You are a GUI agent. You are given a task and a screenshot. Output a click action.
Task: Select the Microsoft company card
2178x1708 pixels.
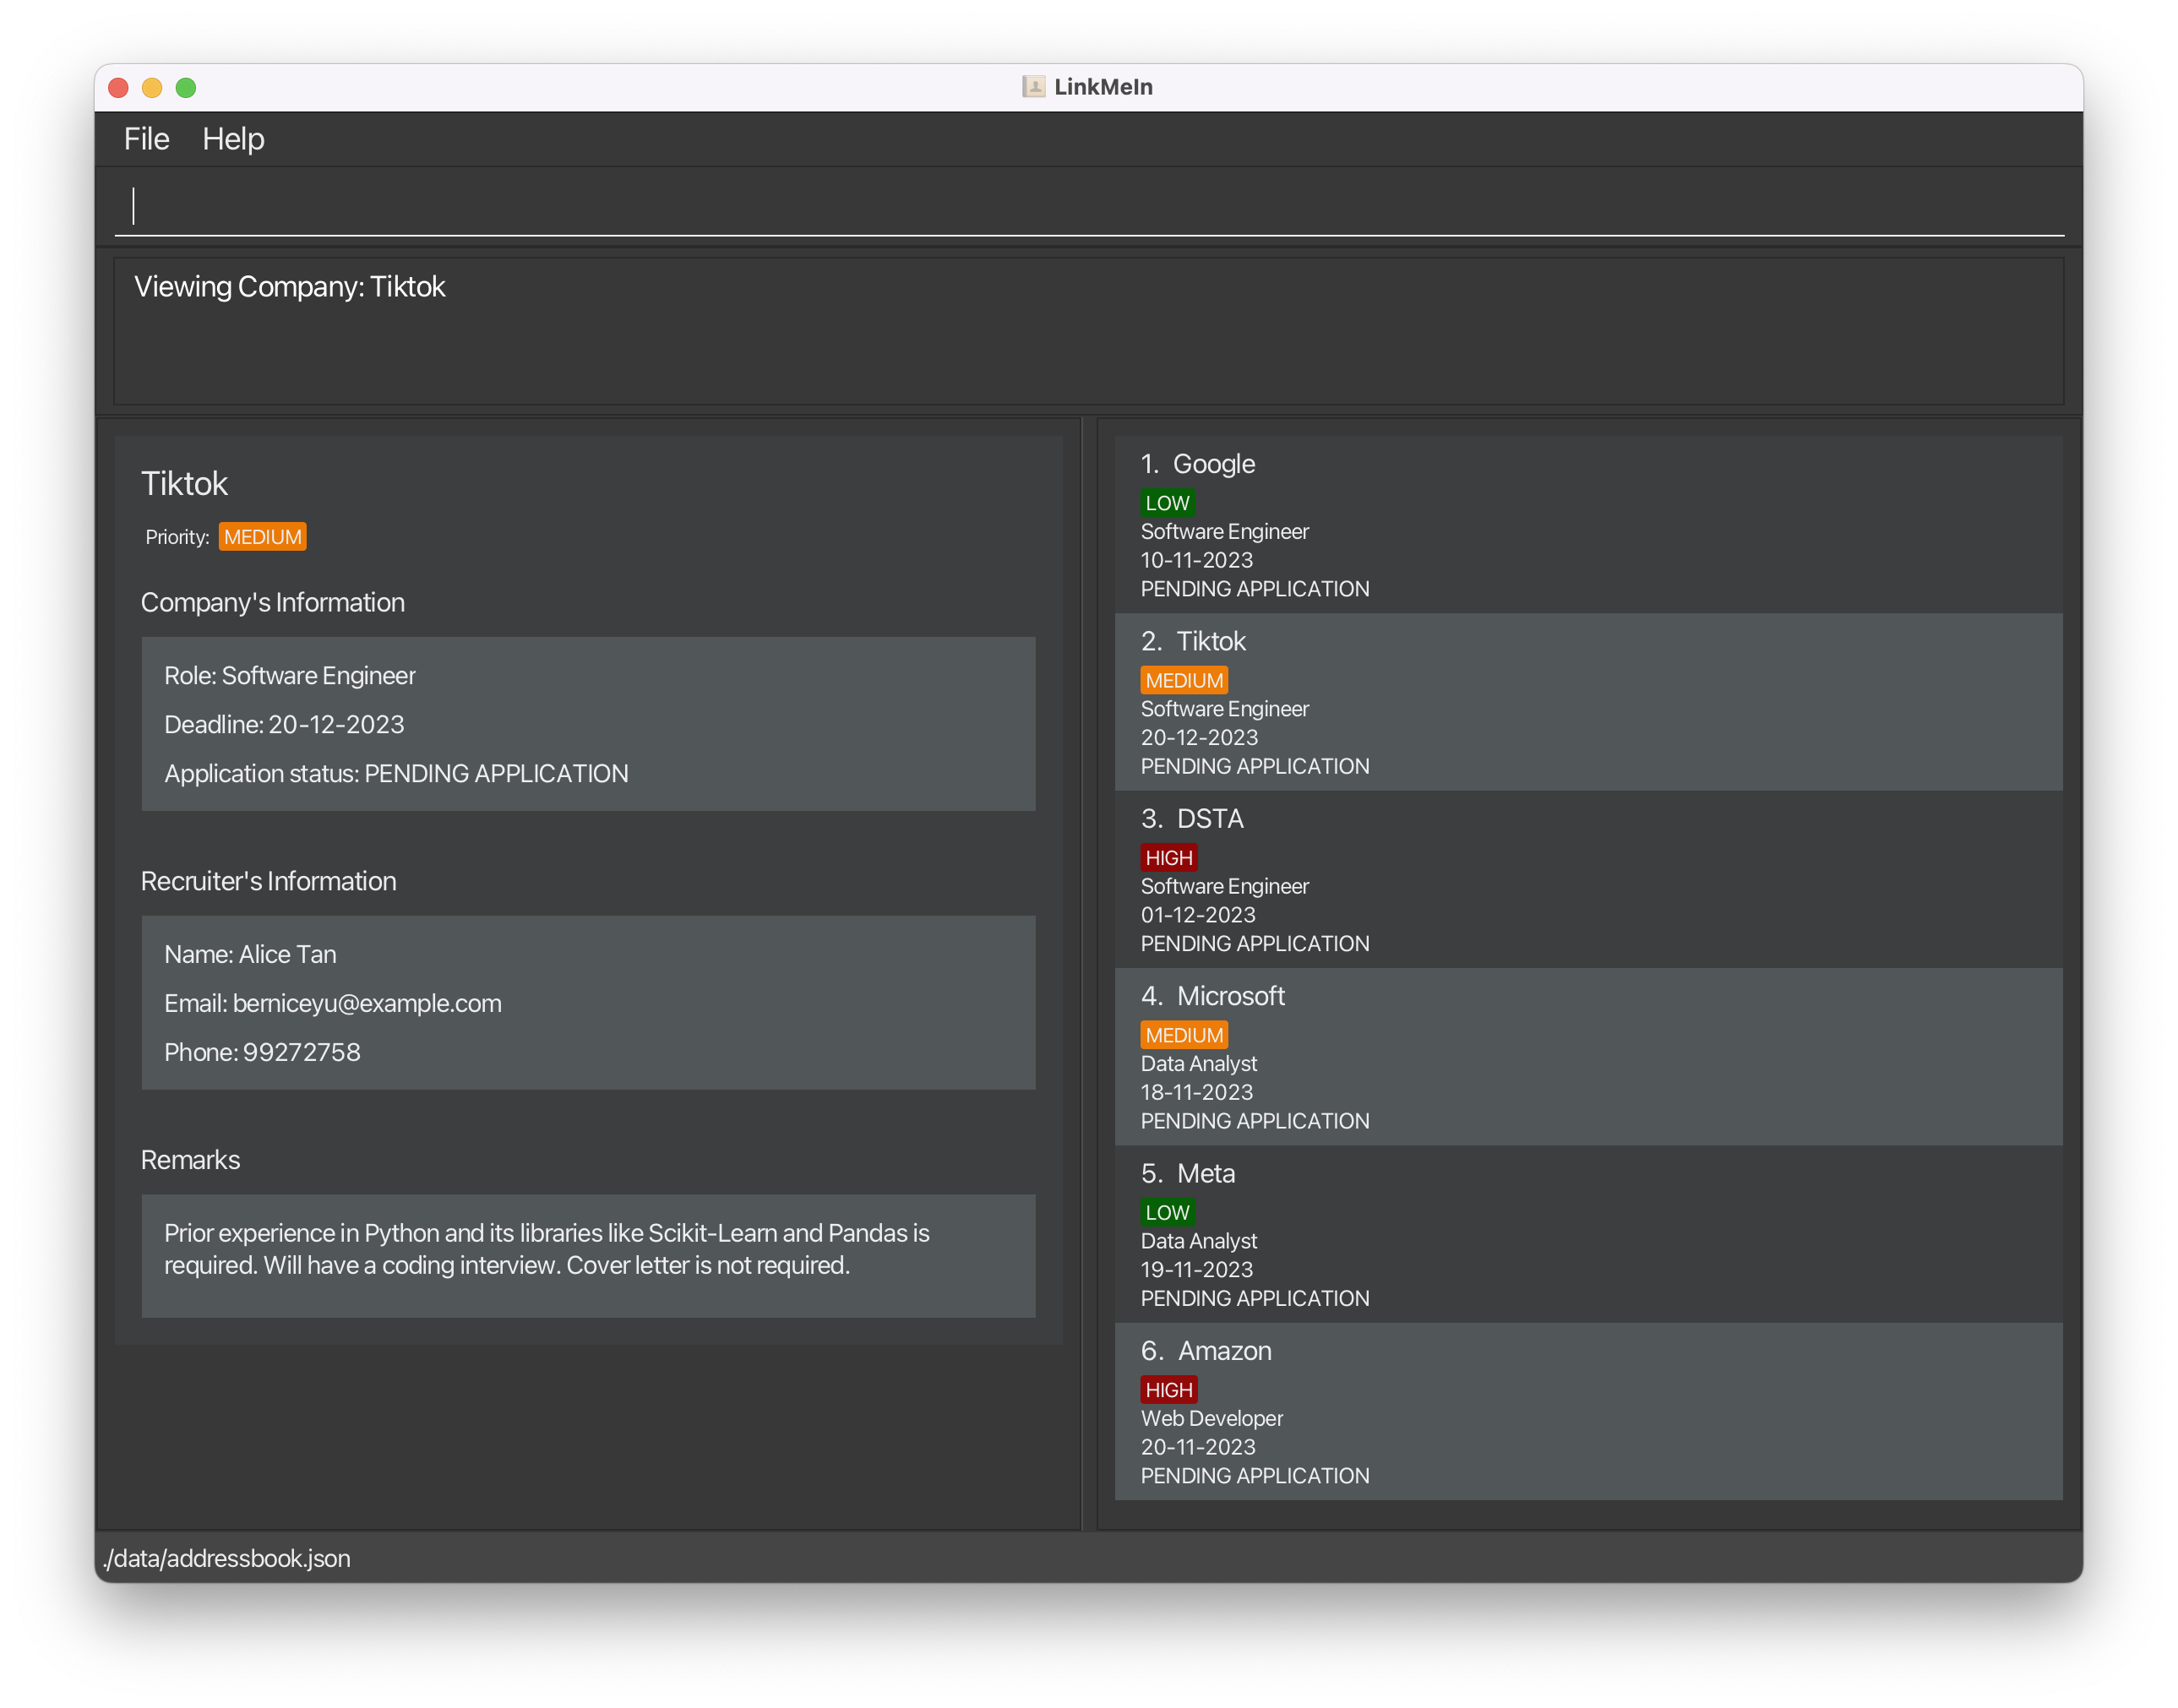1588,1056
